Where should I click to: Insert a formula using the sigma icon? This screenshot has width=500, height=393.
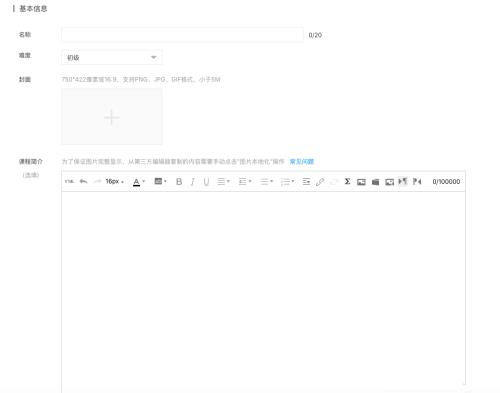click(x=347, y=181)
